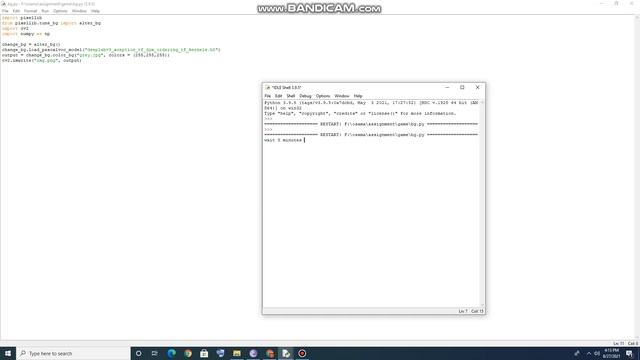640x360 pixels.
Task: Click the 'import cv2' line in the editor
Action: point(15,29)
